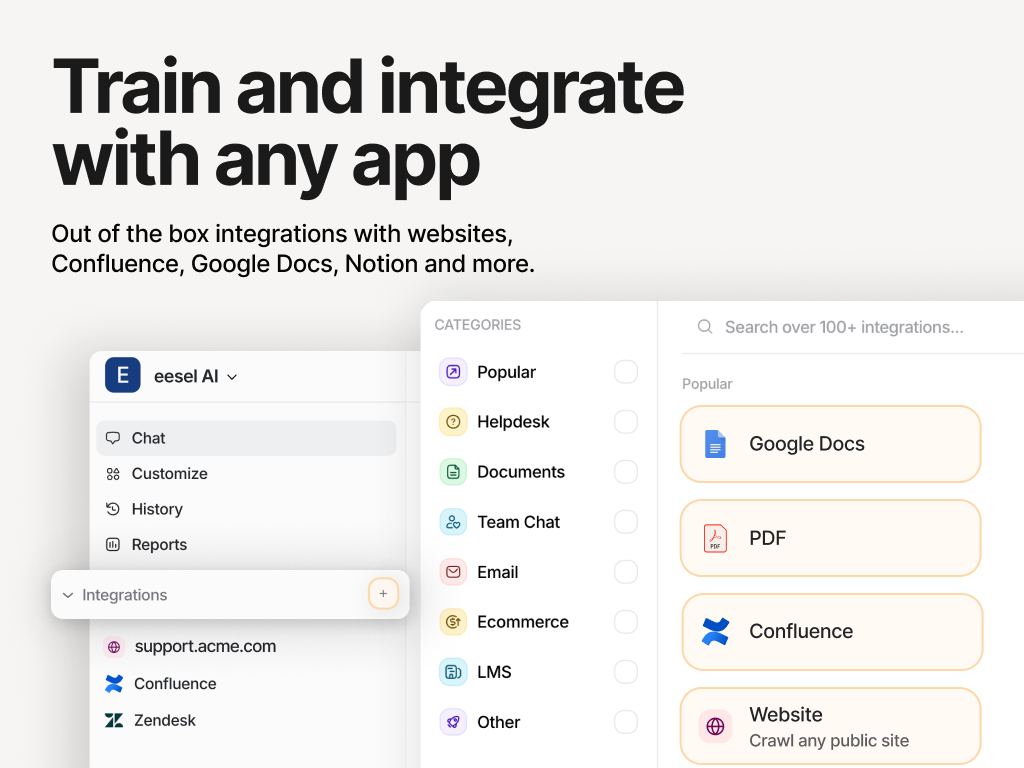The height and width of the screenshot is (768, 1024).
Task: Click the Confluence icon in sidebar
Action: point(114,684)
